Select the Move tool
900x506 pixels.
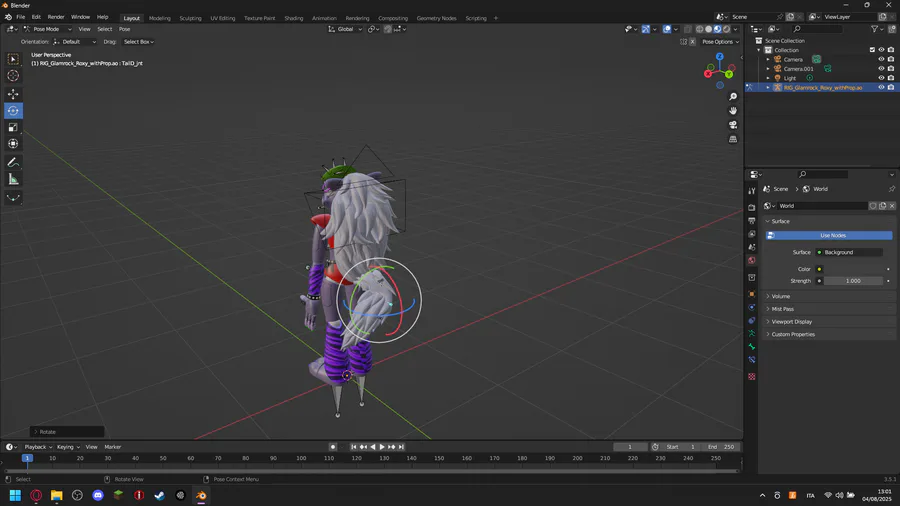(x=13, y=94)
